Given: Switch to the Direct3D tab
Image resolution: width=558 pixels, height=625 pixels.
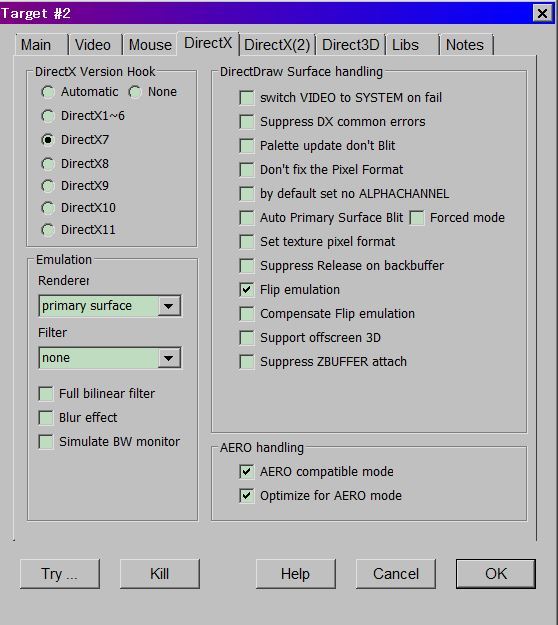Looking at the screenshot, I should coord(350,44).
